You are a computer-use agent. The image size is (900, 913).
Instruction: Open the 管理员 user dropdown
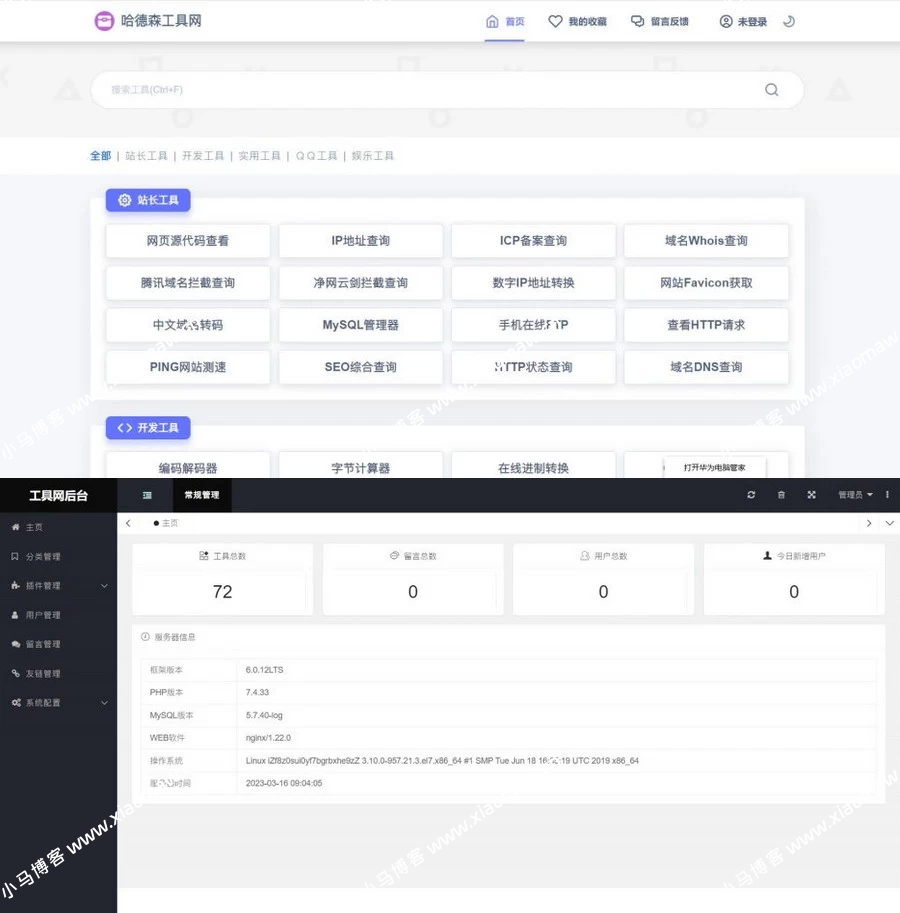tap(855, 495)
